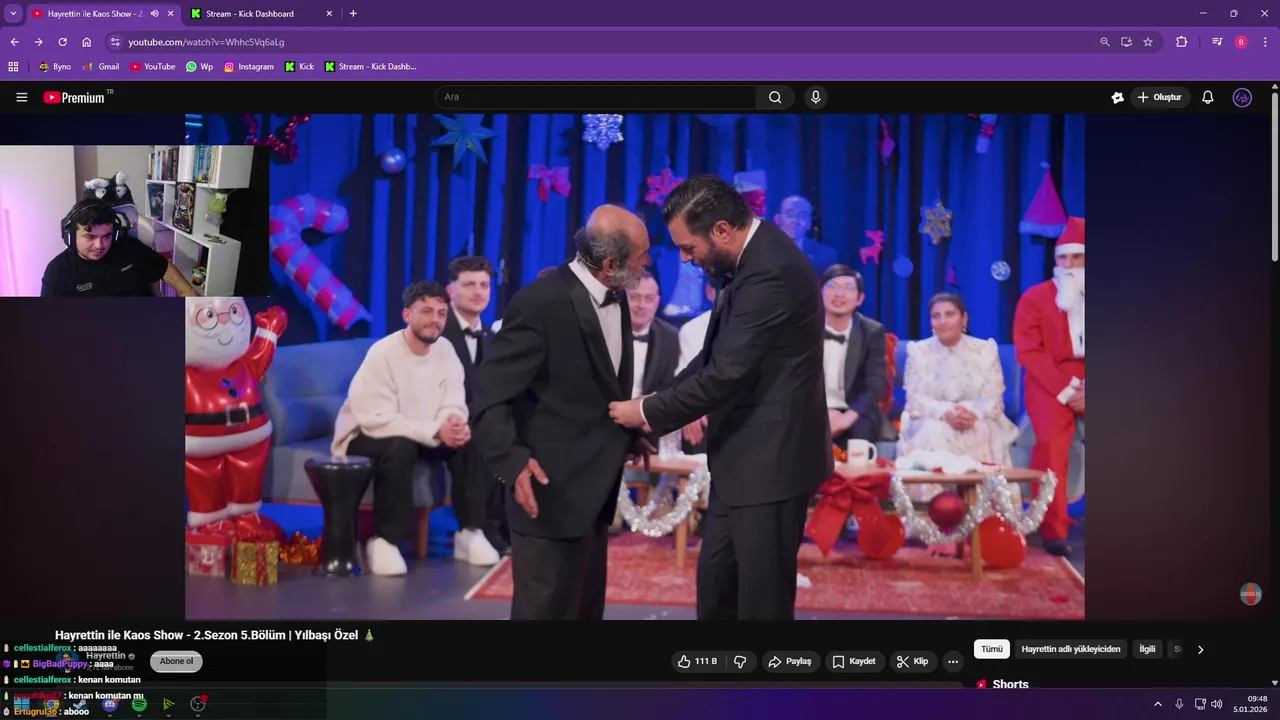Click the install/cast icon in address bar

(x=1126, y=42)
